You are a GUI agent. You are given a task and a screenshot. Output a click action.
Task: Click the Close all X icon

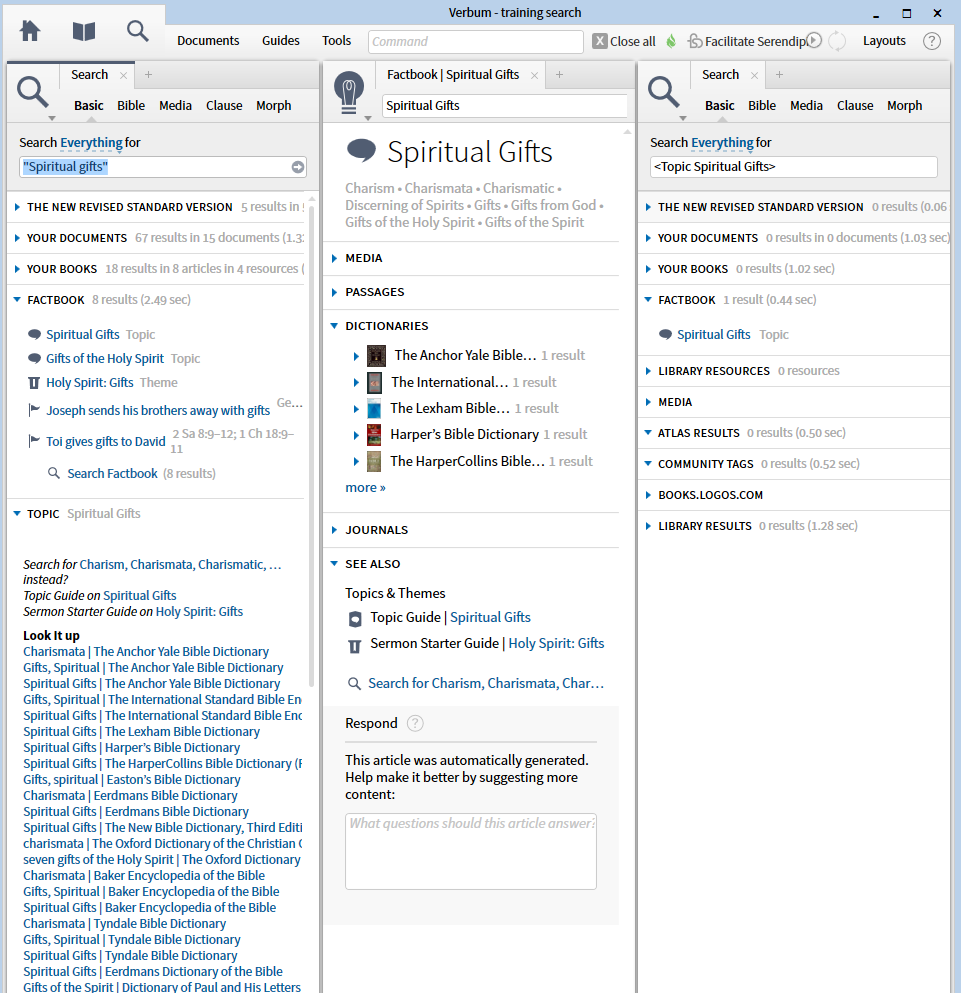[x=599, y=41]
